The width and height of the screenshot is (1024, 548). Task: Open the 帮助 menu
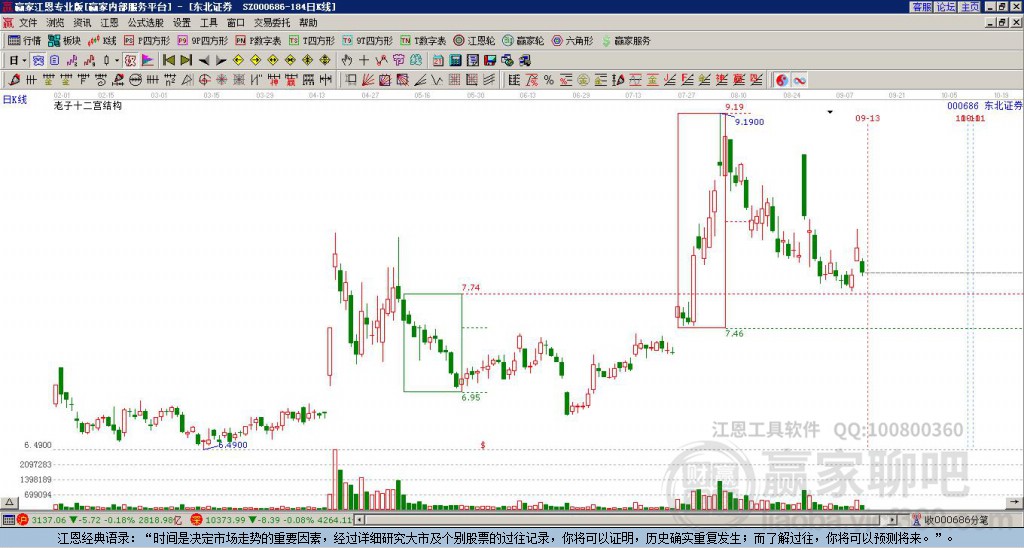(x=308, y=23)
